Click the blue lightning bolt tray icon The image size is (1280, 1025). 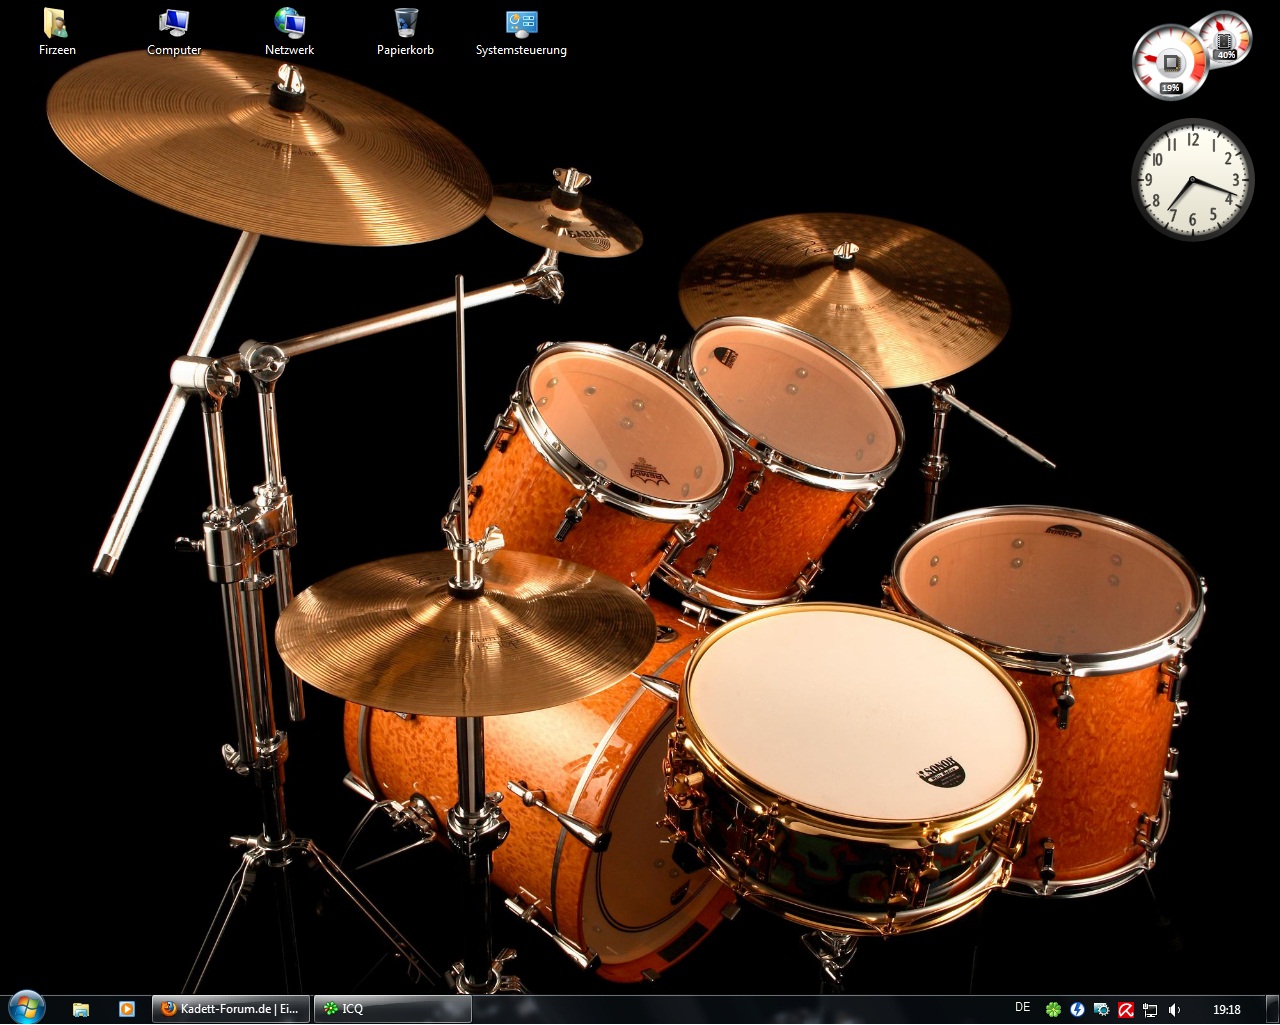click(x=1077, y=1010)
